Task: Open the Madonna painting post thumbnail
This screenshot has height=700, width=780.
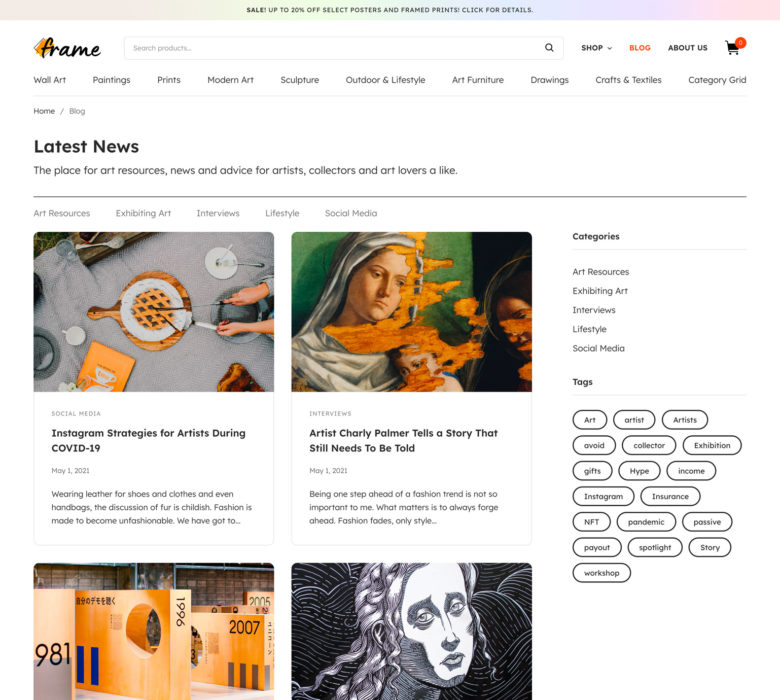Action: pos(411,312)
